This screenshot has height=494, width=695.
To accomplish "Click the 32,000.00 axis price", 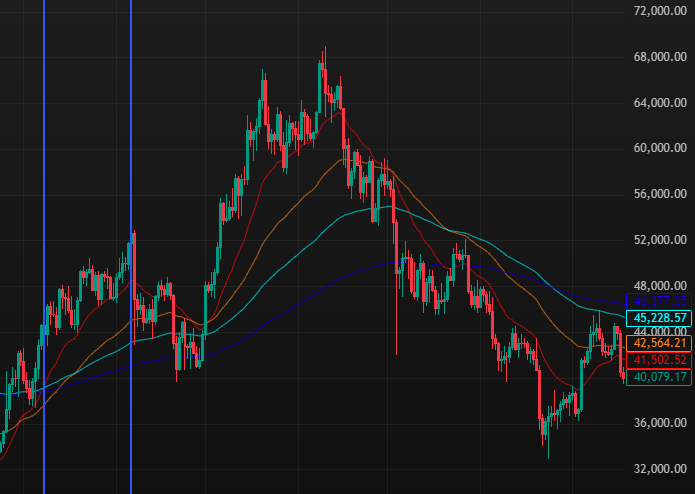I will coord(660,469).
